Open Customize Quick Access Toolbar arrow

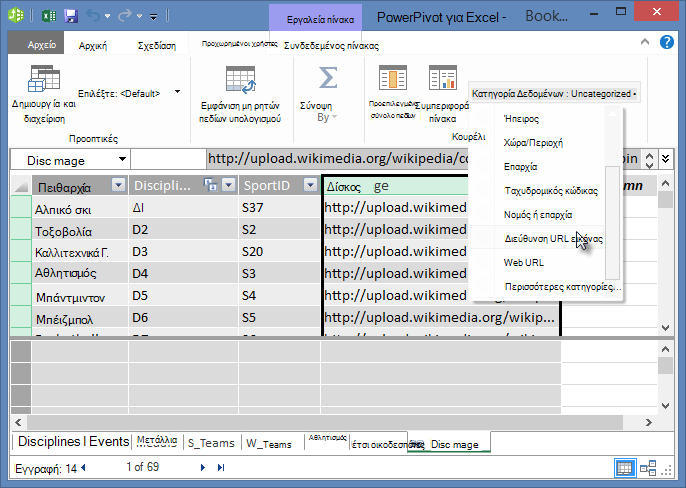click(154, 17)
